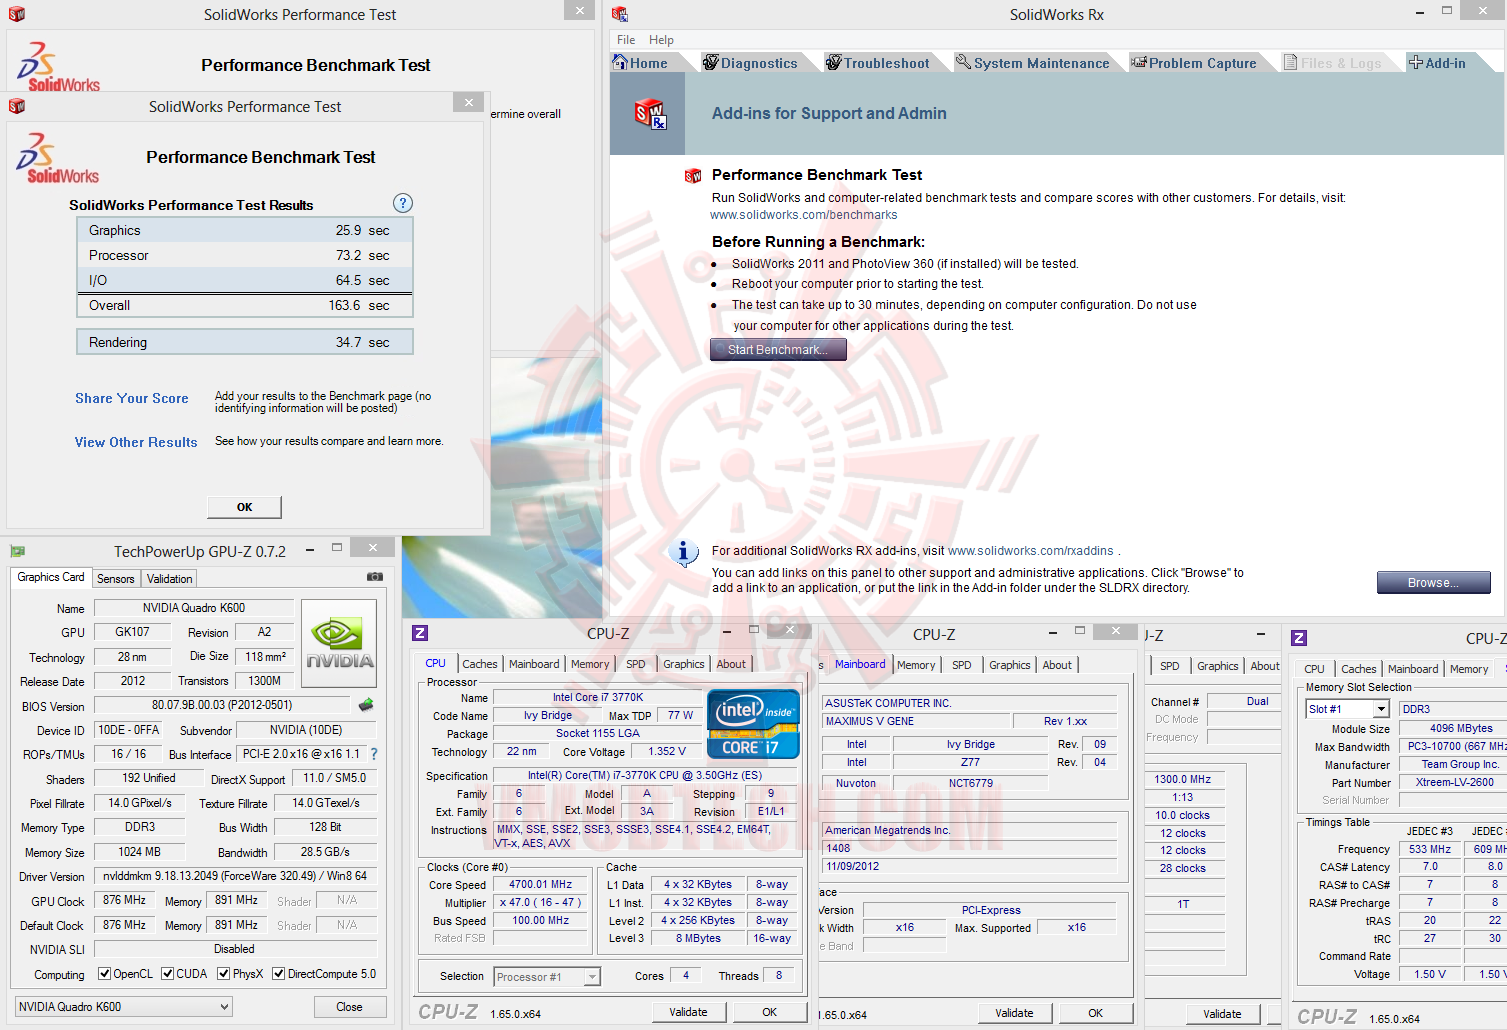This screenshot has width=1507, height=1030.
Task: Click the Bus Interface question mark in GPU-Z
Action: click(374, 754)
